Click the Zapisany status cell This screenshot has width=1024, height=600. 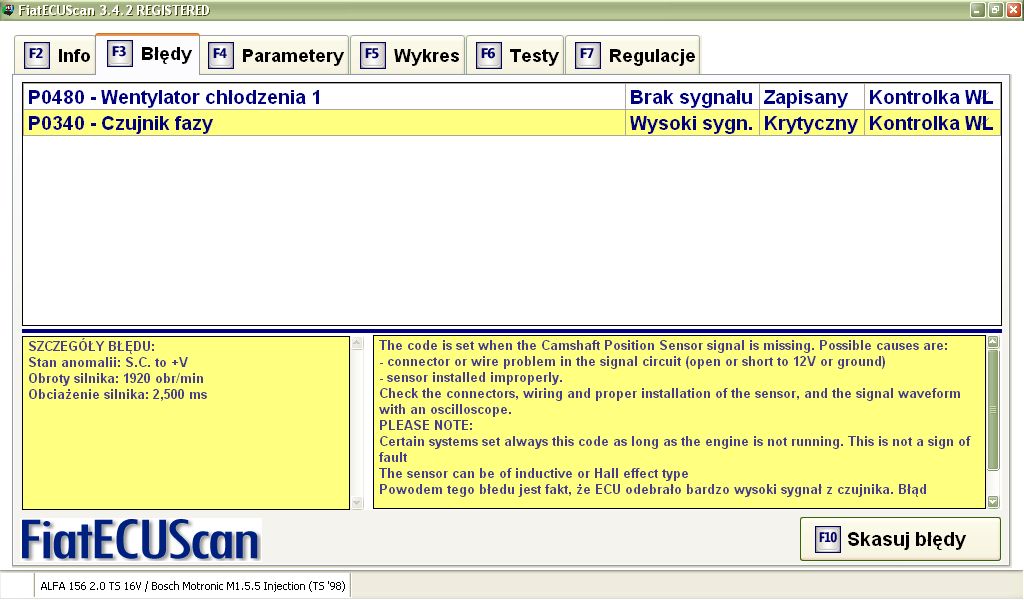pyautogui.click(x=811, y=97)
